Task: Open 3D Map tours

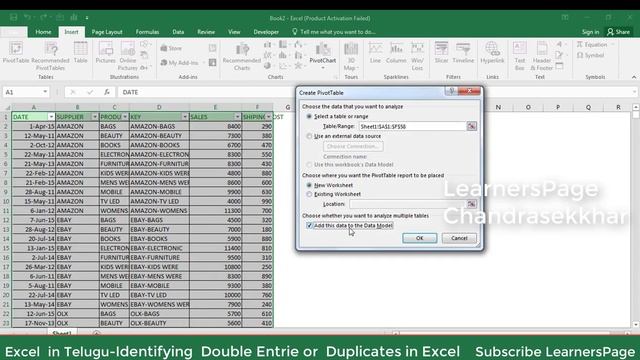Action: [351, 56]
